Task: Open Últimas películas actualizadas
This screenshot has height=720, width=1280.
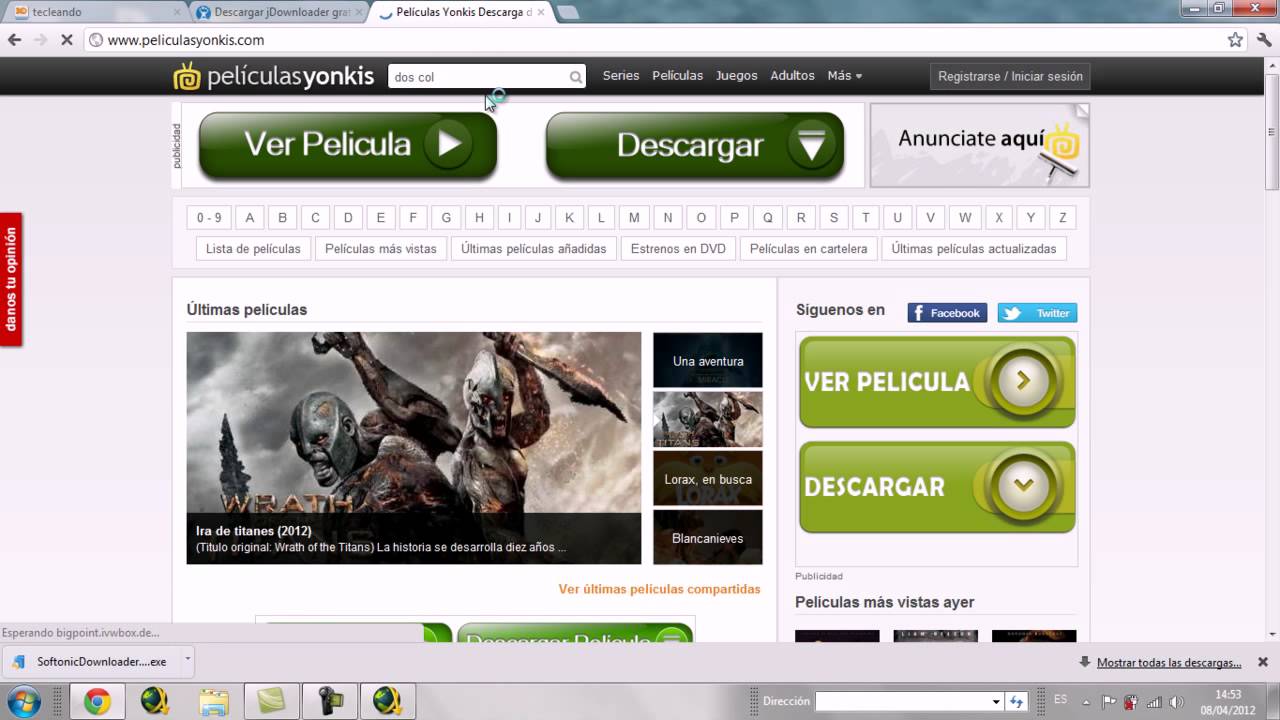Action: (x=974, y=249)
